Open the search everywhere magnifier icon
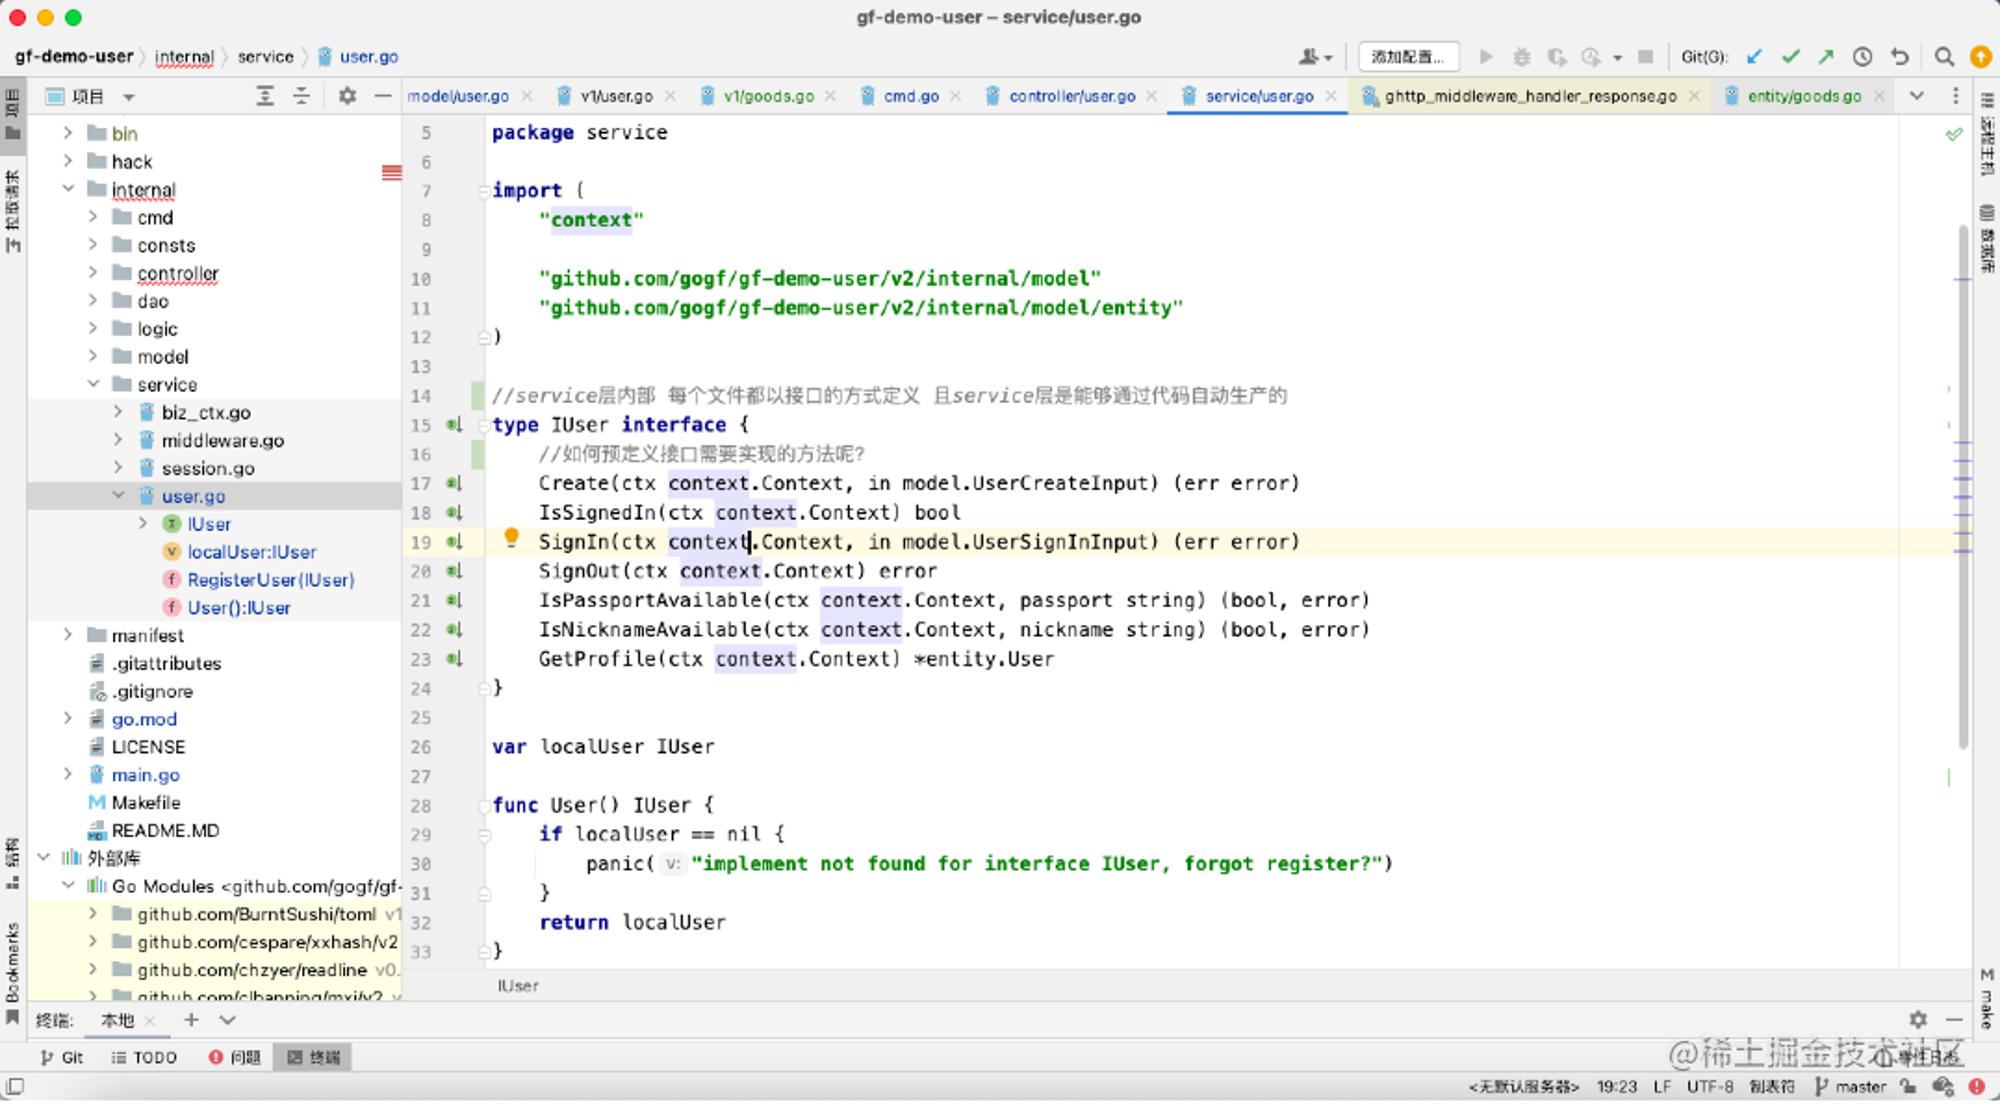Viewport: 2000px width, 1106px height. (1944, 57)
